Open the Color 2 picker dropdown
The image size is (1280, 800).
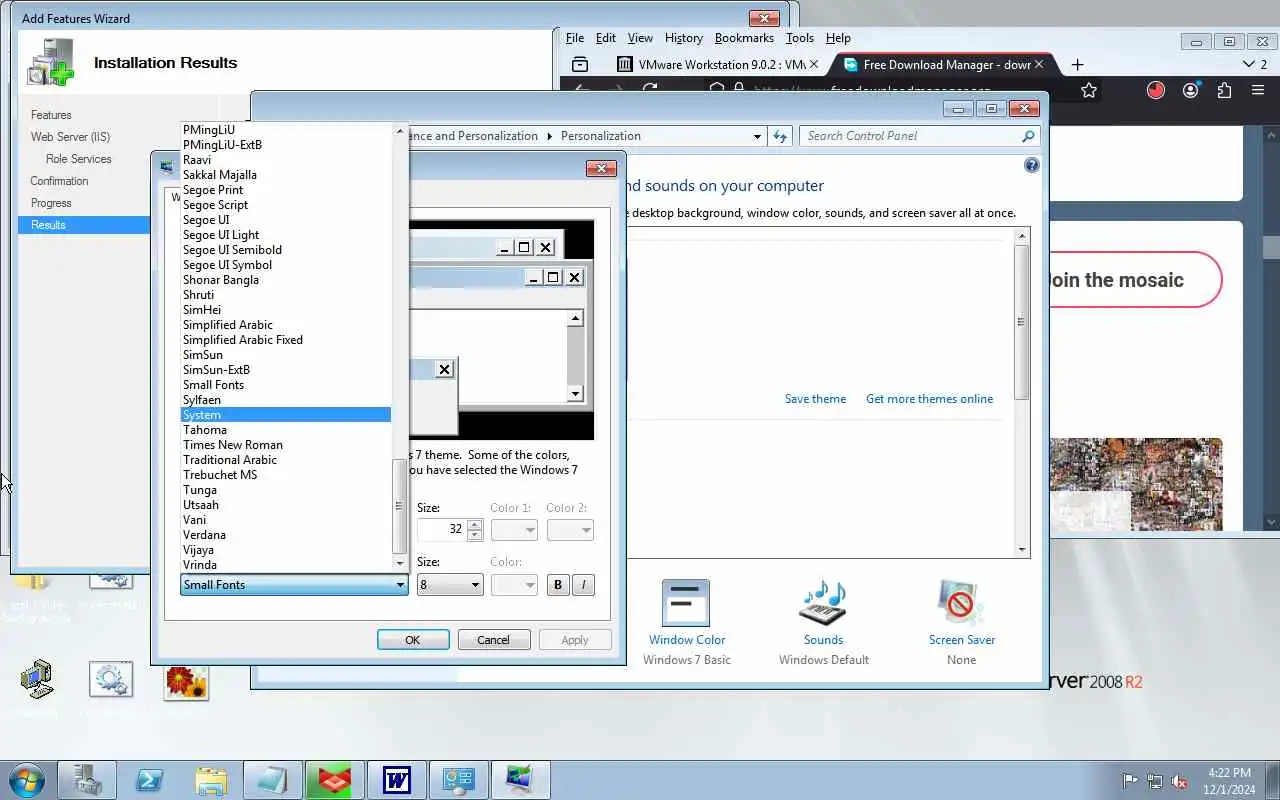coord(570,530)
